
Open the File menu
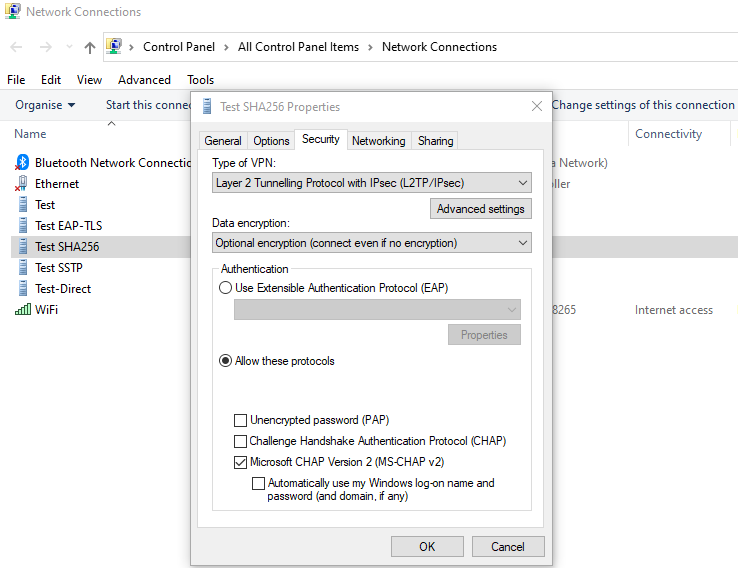click(x=16, y=80)
